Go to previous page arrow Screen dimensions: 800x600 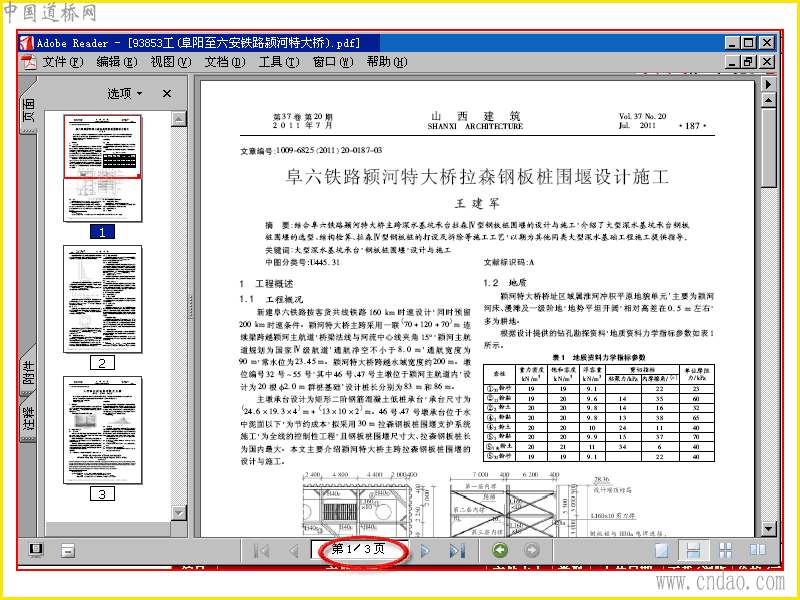(293, 551)
